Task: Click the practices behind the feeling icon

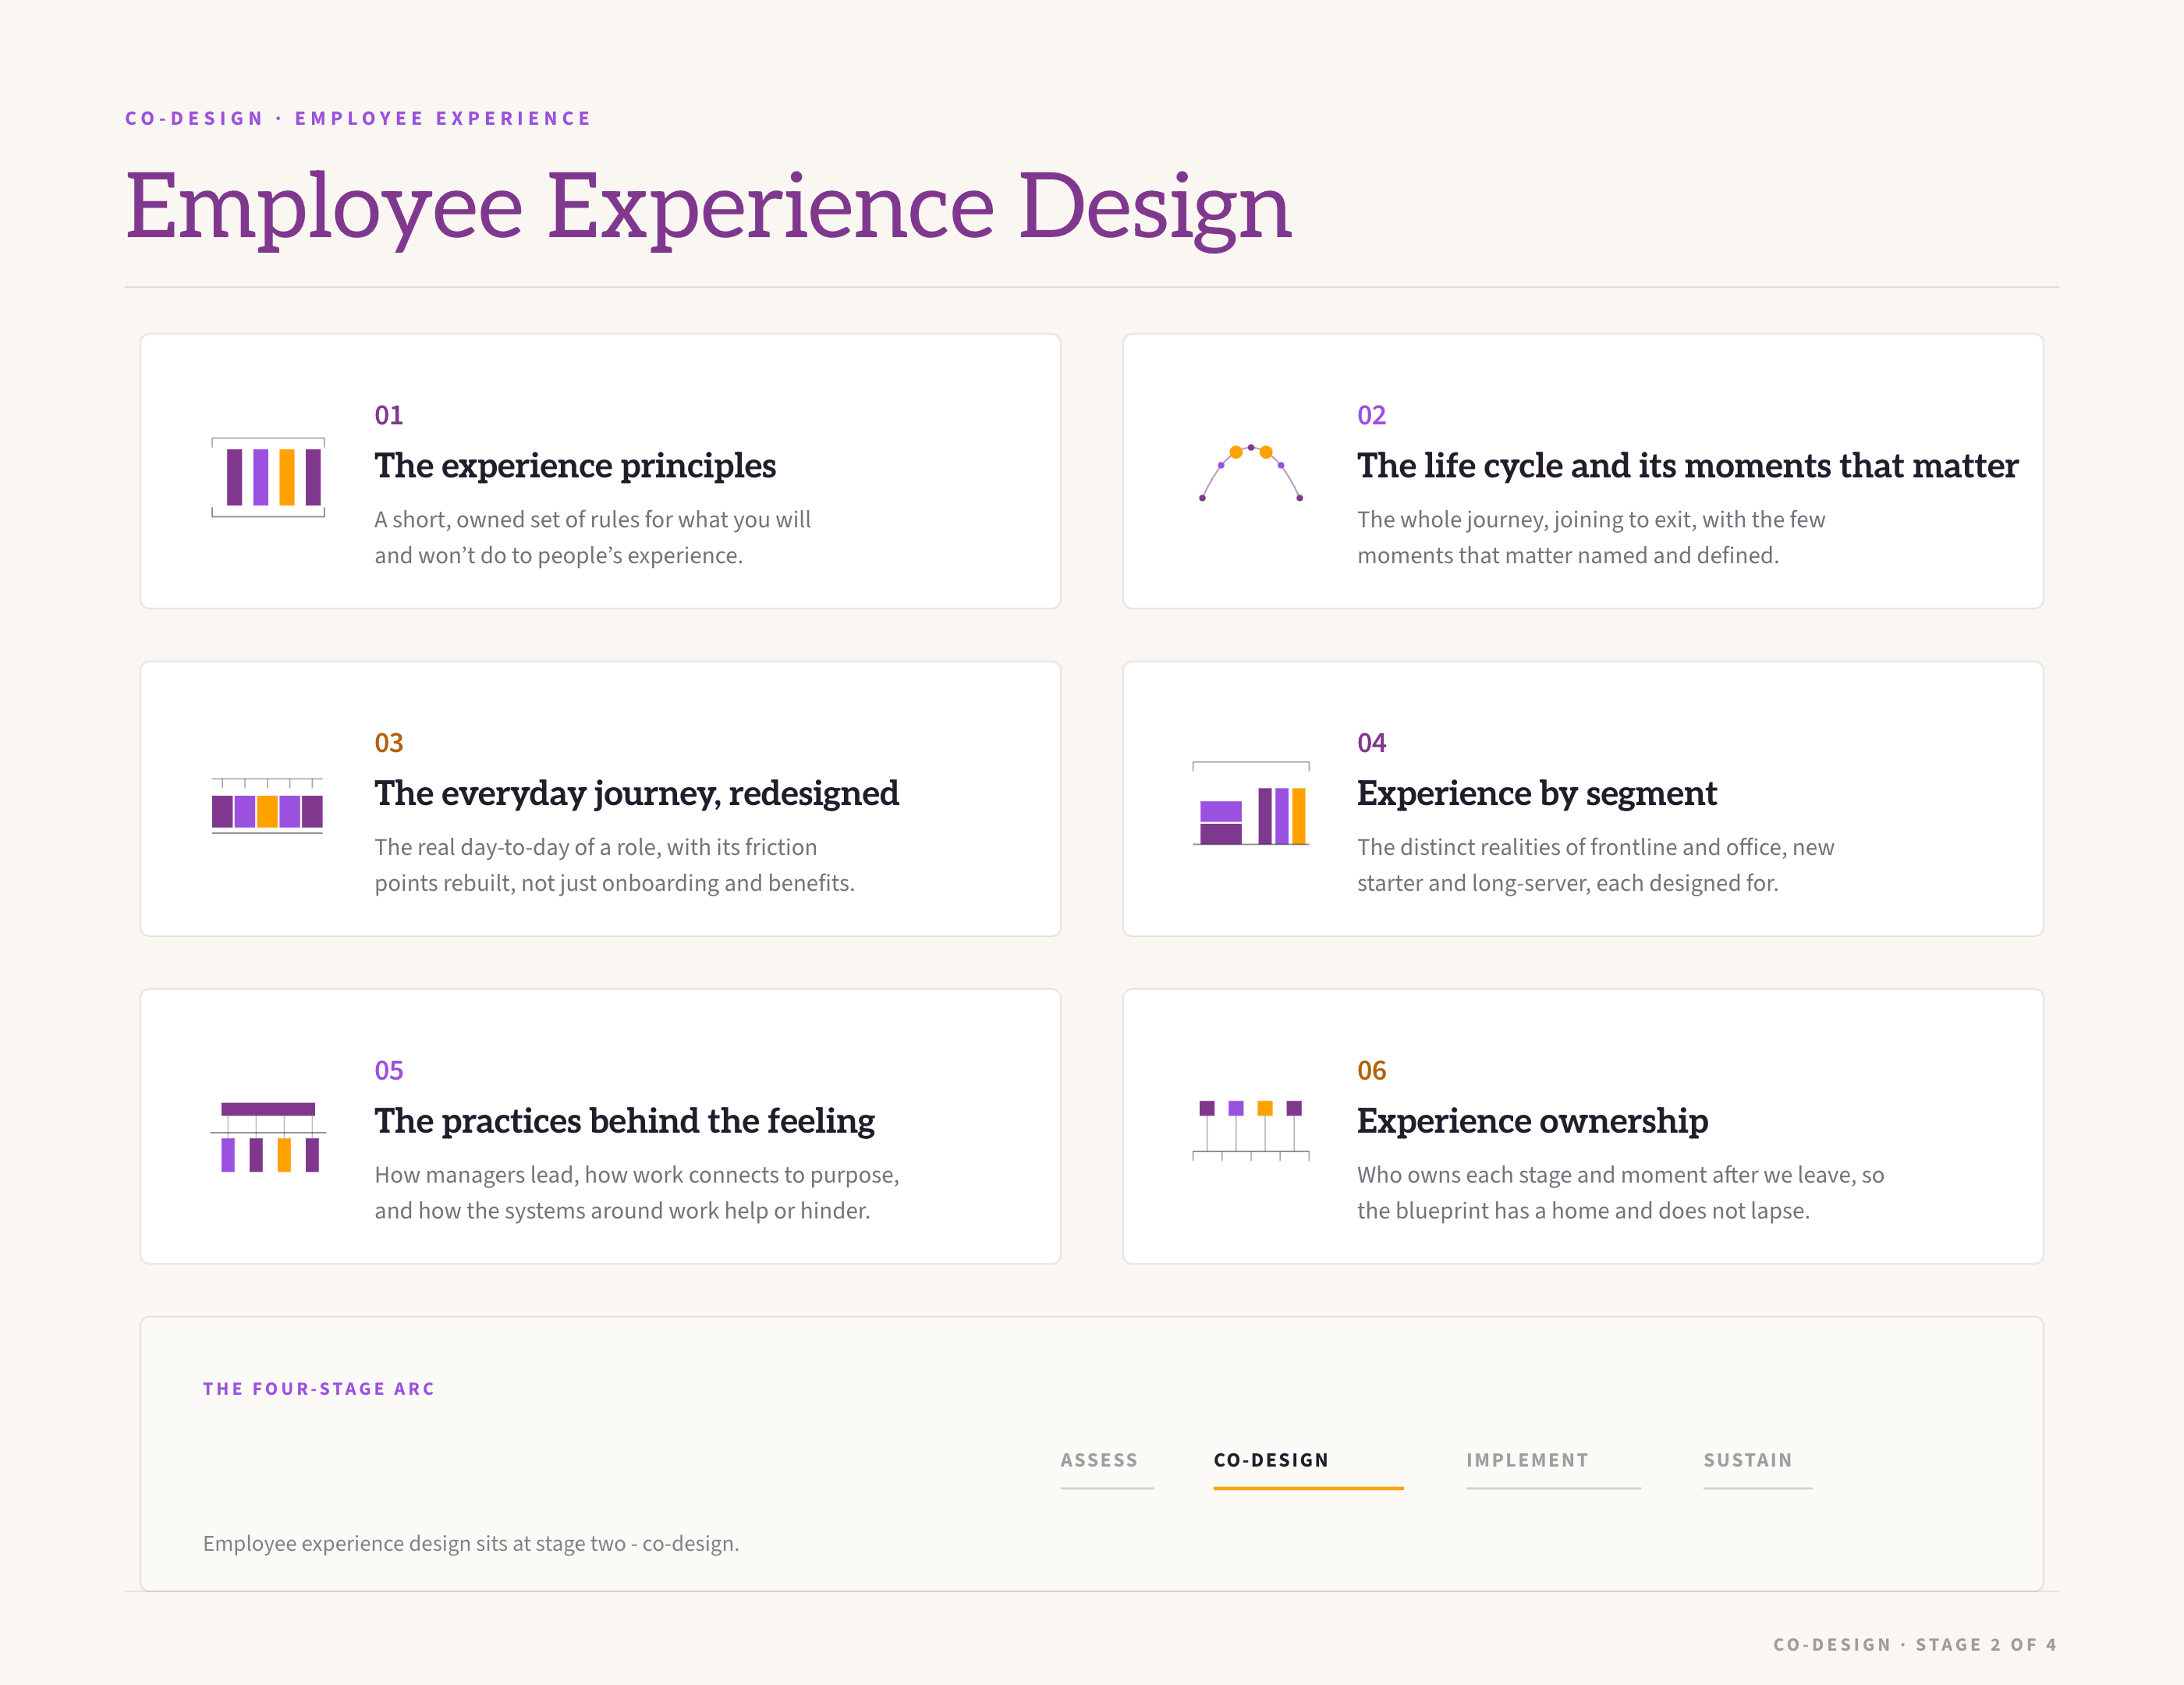Action: coord(268,1137)
